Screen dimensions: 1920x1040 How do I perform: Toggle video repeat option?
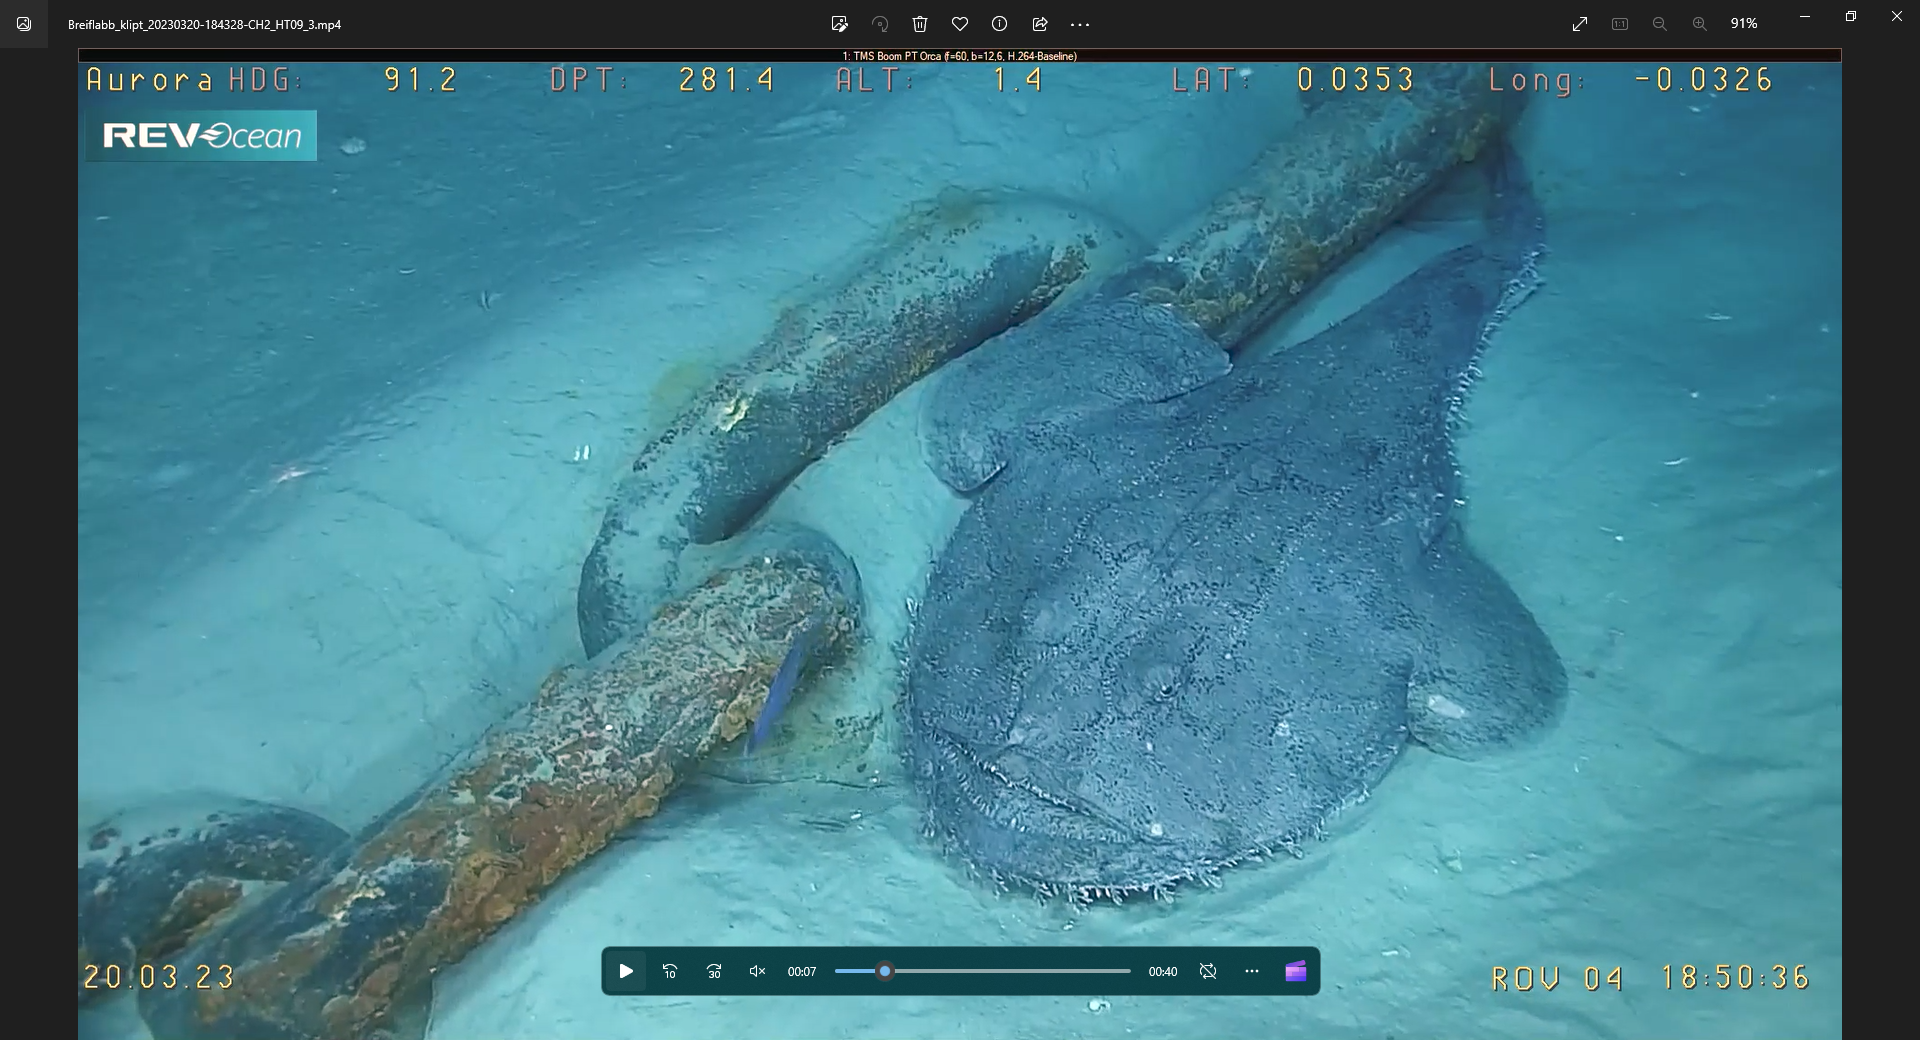pyautogui.click(x=1208, y=971)
